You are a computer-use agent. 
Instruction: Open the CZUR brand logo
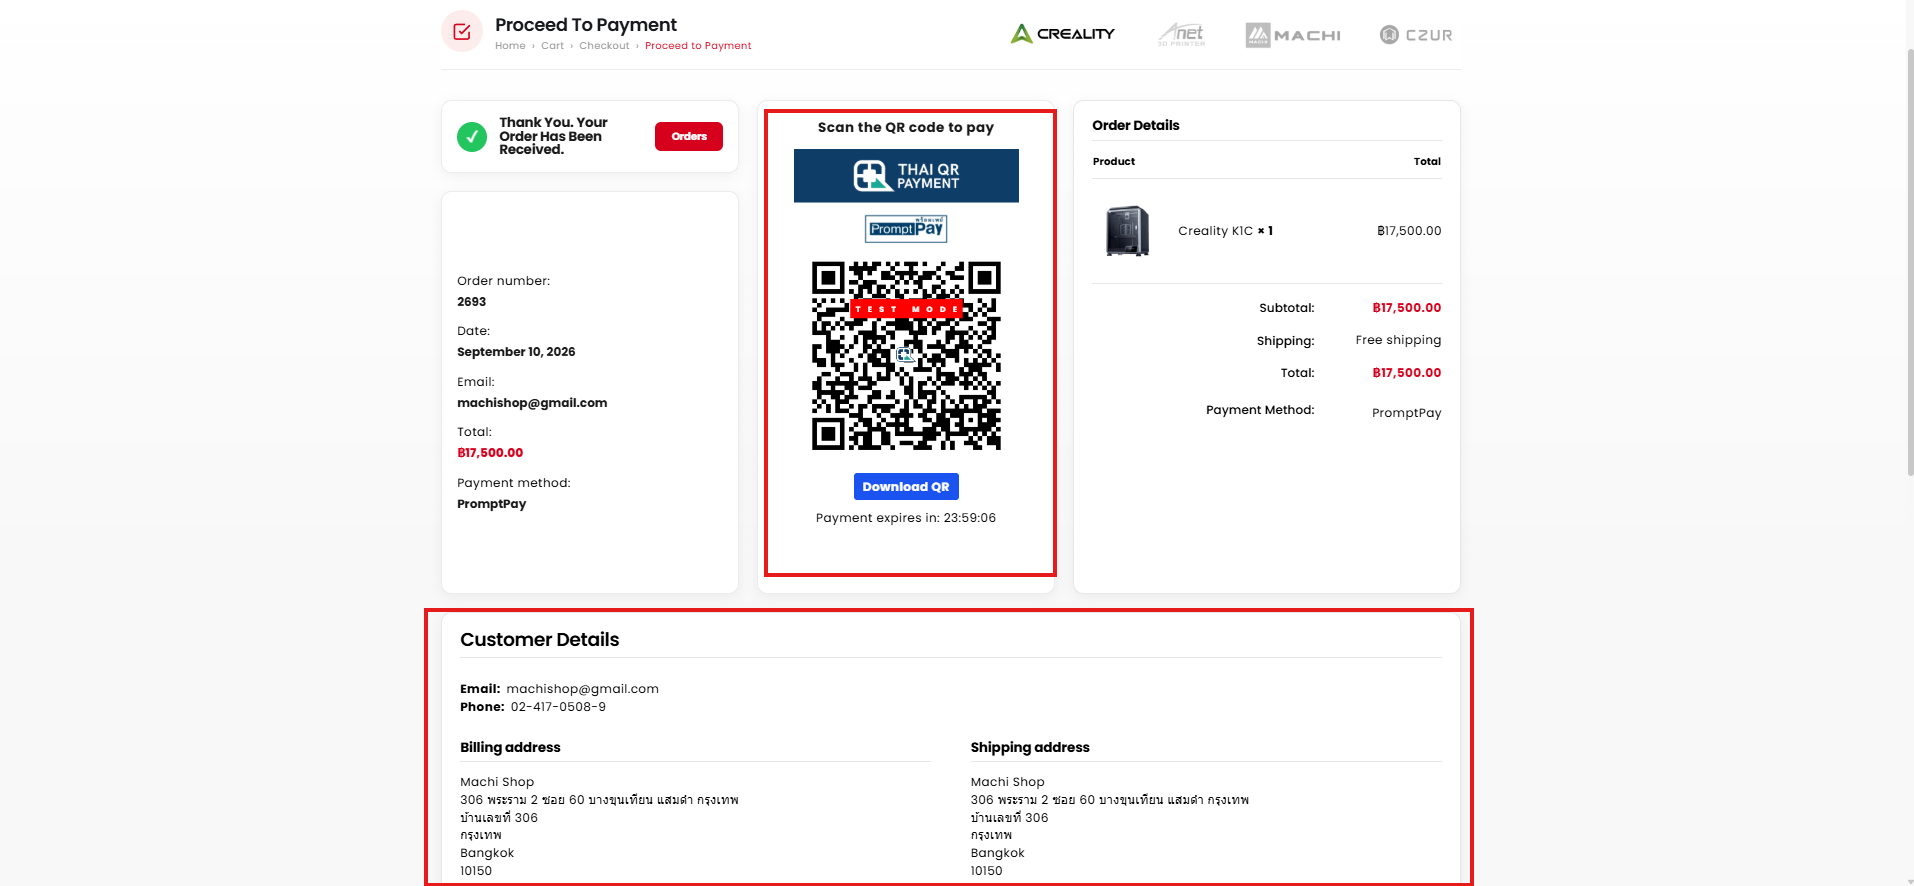coord(1416,35)
